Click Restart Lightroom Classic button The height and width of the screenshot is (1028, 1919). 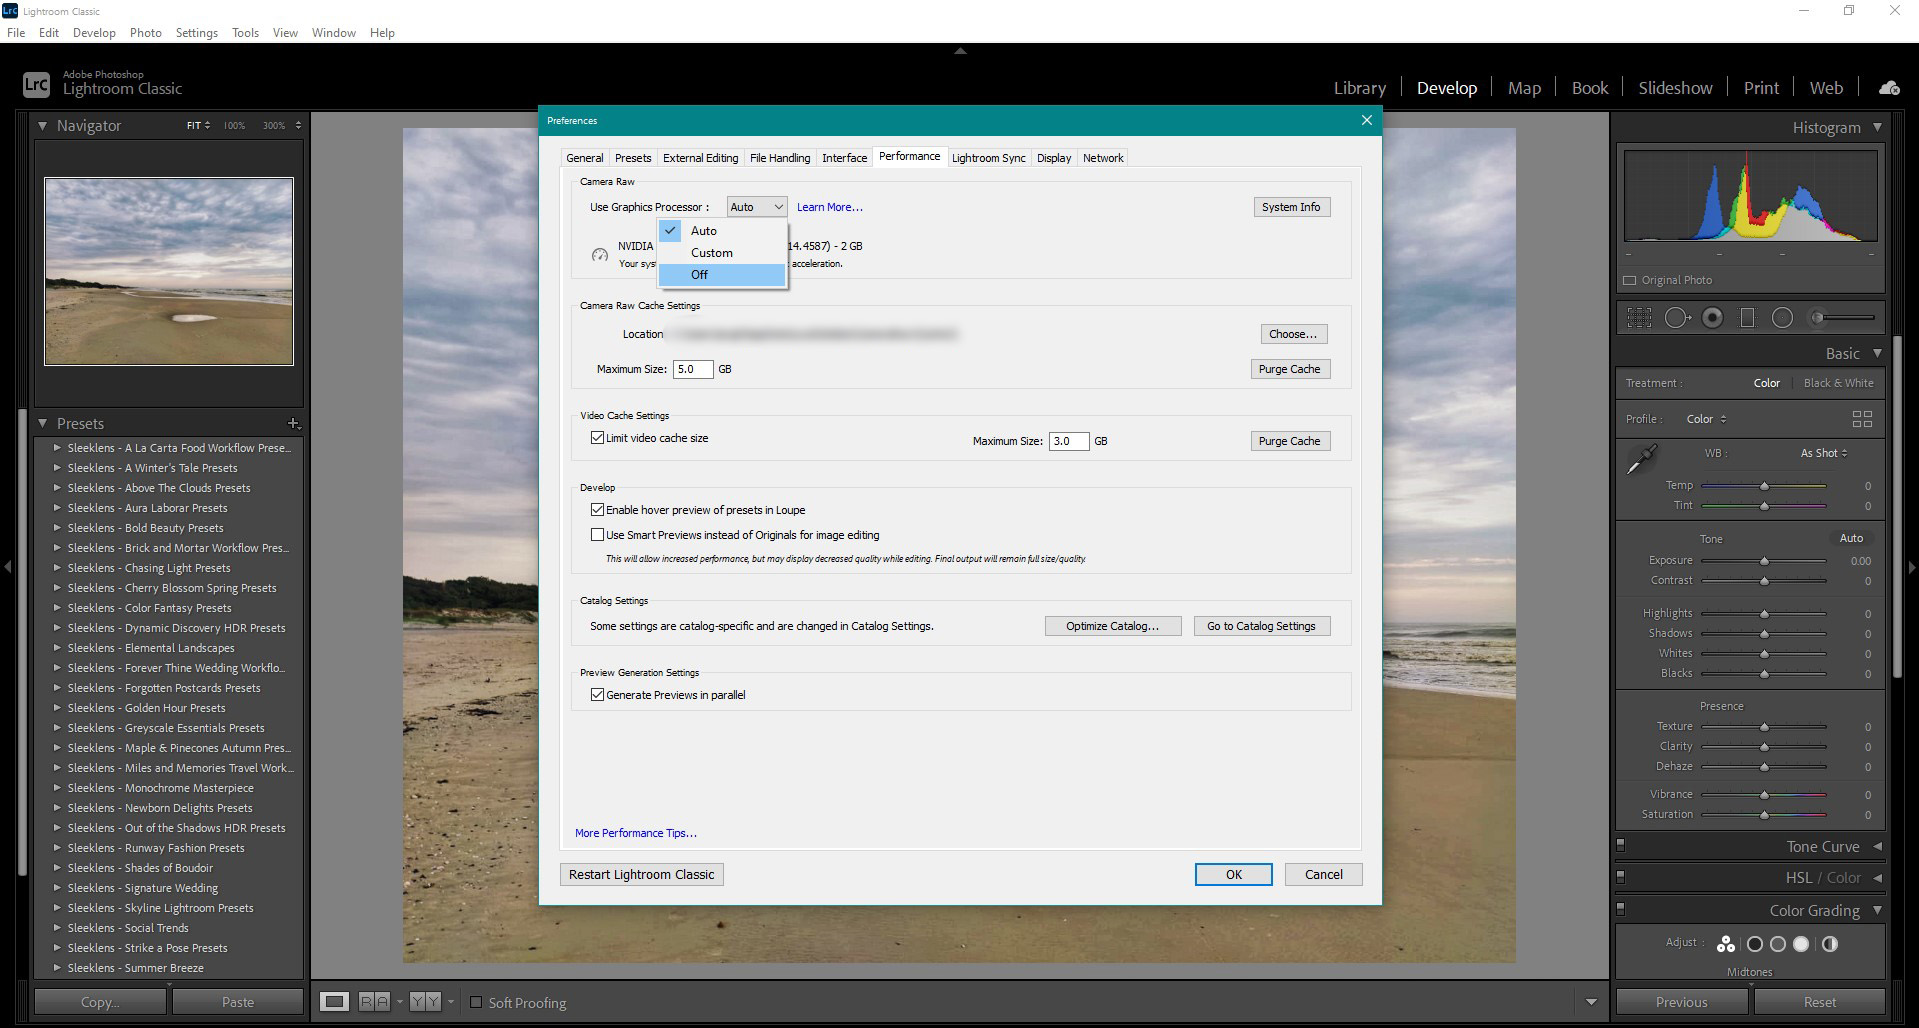(641, 874)
